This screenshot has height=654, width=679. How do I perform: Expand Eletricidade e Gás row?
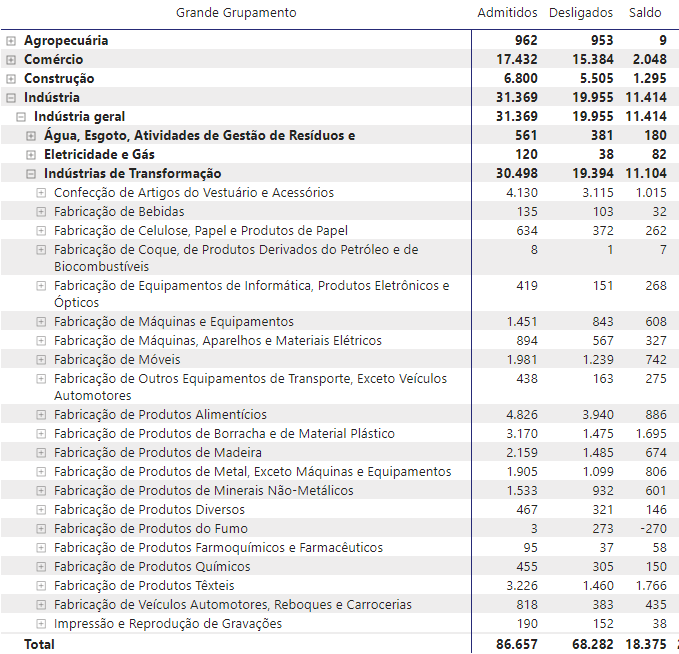click(x=31, y=155)
